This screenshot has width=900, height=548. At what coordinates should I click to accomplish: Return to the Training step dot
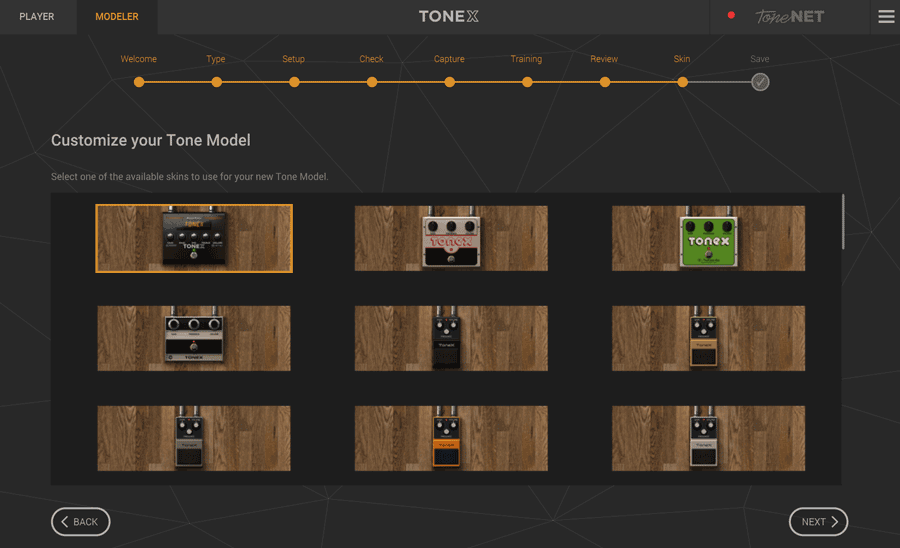527,82
